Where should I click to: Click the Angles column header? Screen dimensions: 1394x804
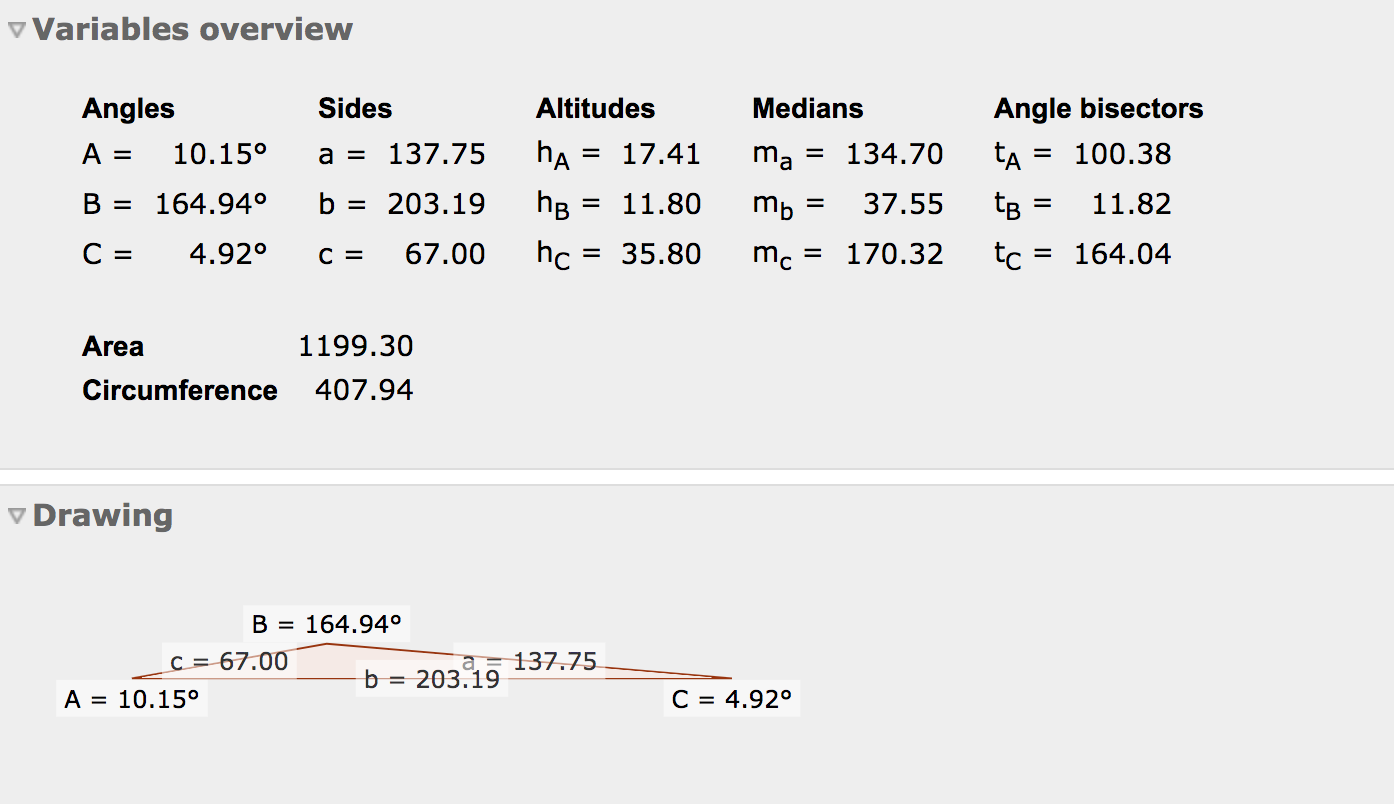pyautogui.click(x=128, y=109)
